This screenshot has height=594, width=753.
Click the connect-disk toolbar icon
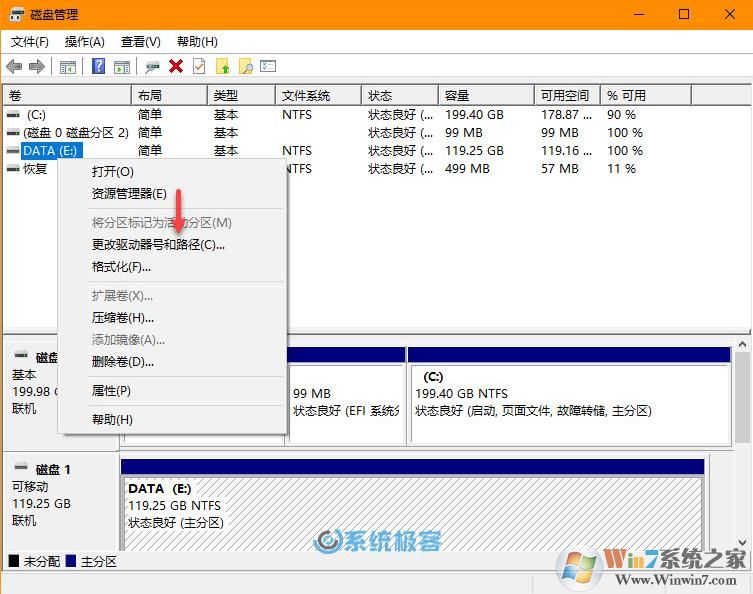(152, 66)
